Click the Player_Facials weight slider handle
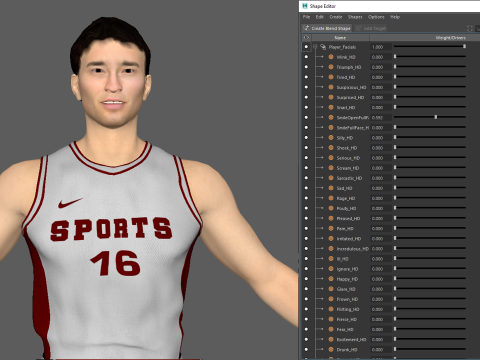This screenshot has height=360, width=480. point(464,46)
